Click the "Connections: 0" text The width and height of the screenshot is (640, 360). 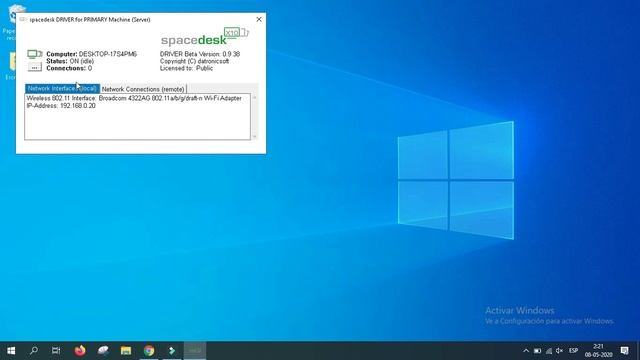click(69, 68)
